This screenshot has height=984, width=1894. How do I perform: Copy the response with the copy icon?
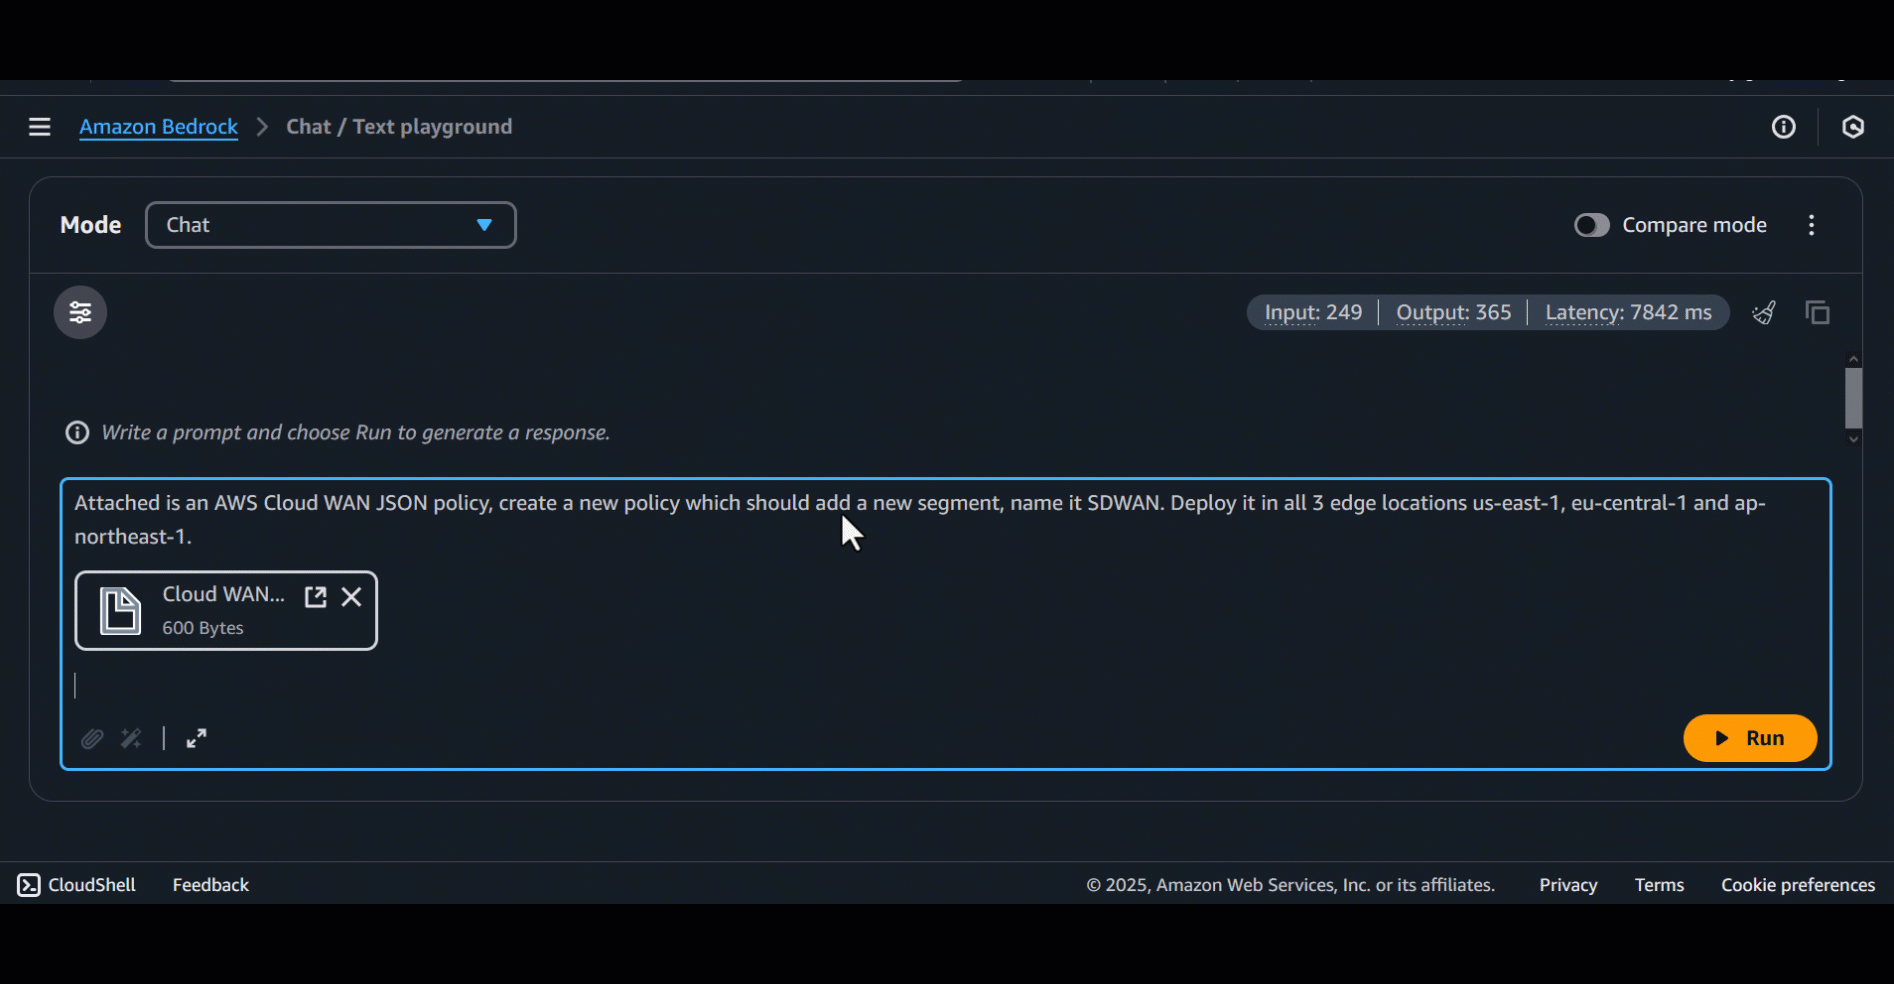pos(1817,312)
